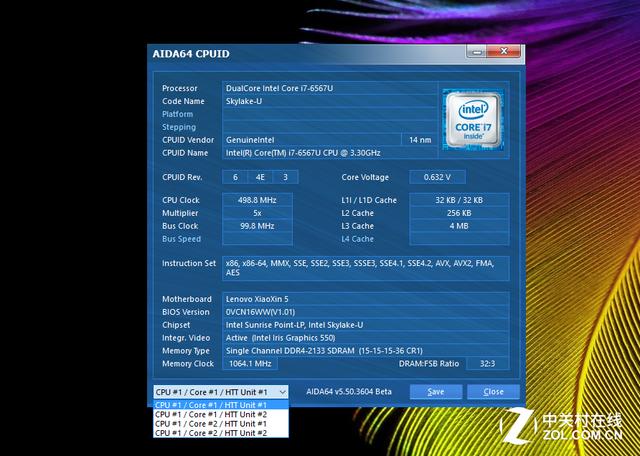Screen dimensions: 640x456
Task: Click the BIOS version 0VCN16WW(V1.01)
Action: click(366, 312)
